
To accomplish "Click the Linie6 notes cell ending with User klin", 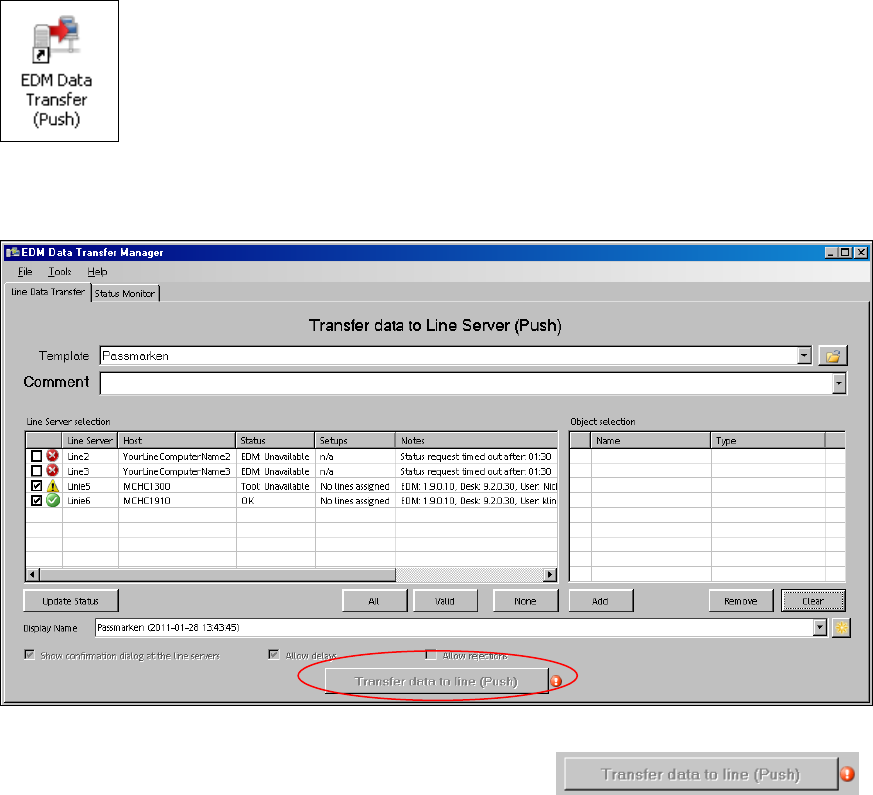I will 477,500.
